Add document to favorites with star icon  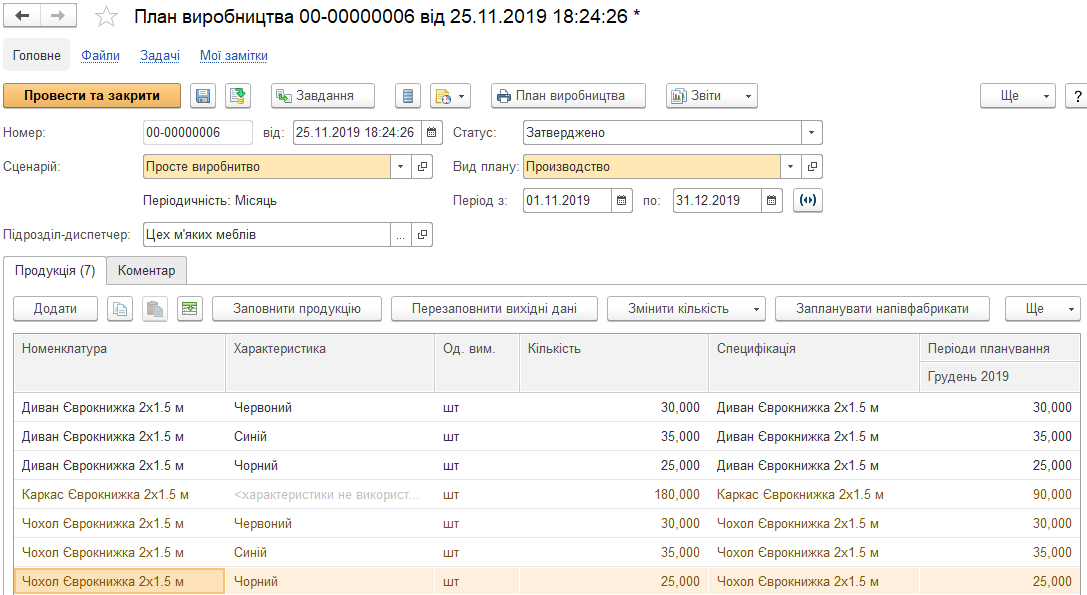105,17
